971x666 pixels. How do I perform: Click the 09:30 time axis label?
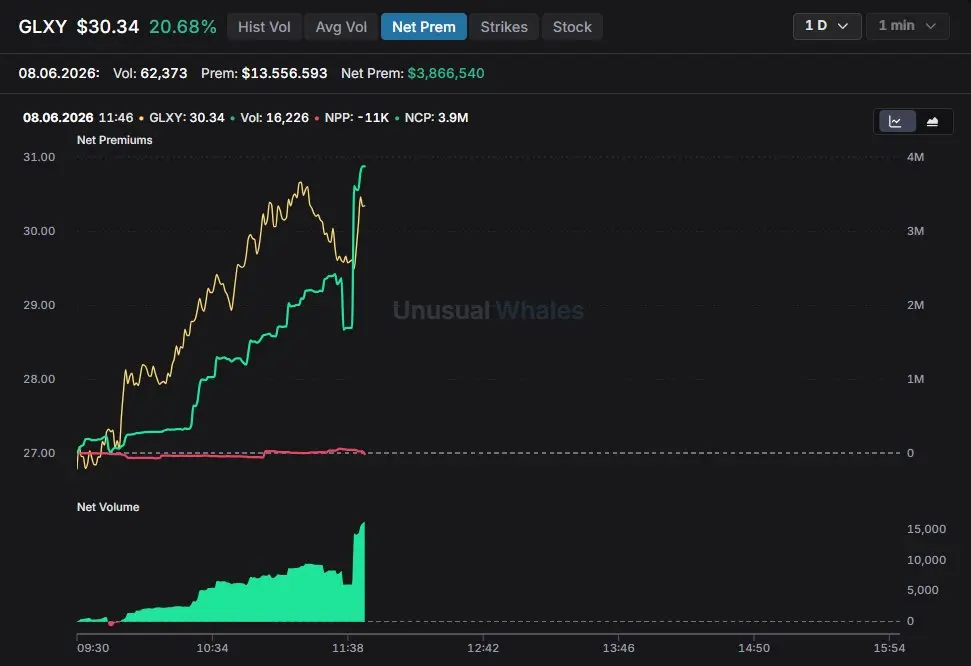click(x=93, y=648)
